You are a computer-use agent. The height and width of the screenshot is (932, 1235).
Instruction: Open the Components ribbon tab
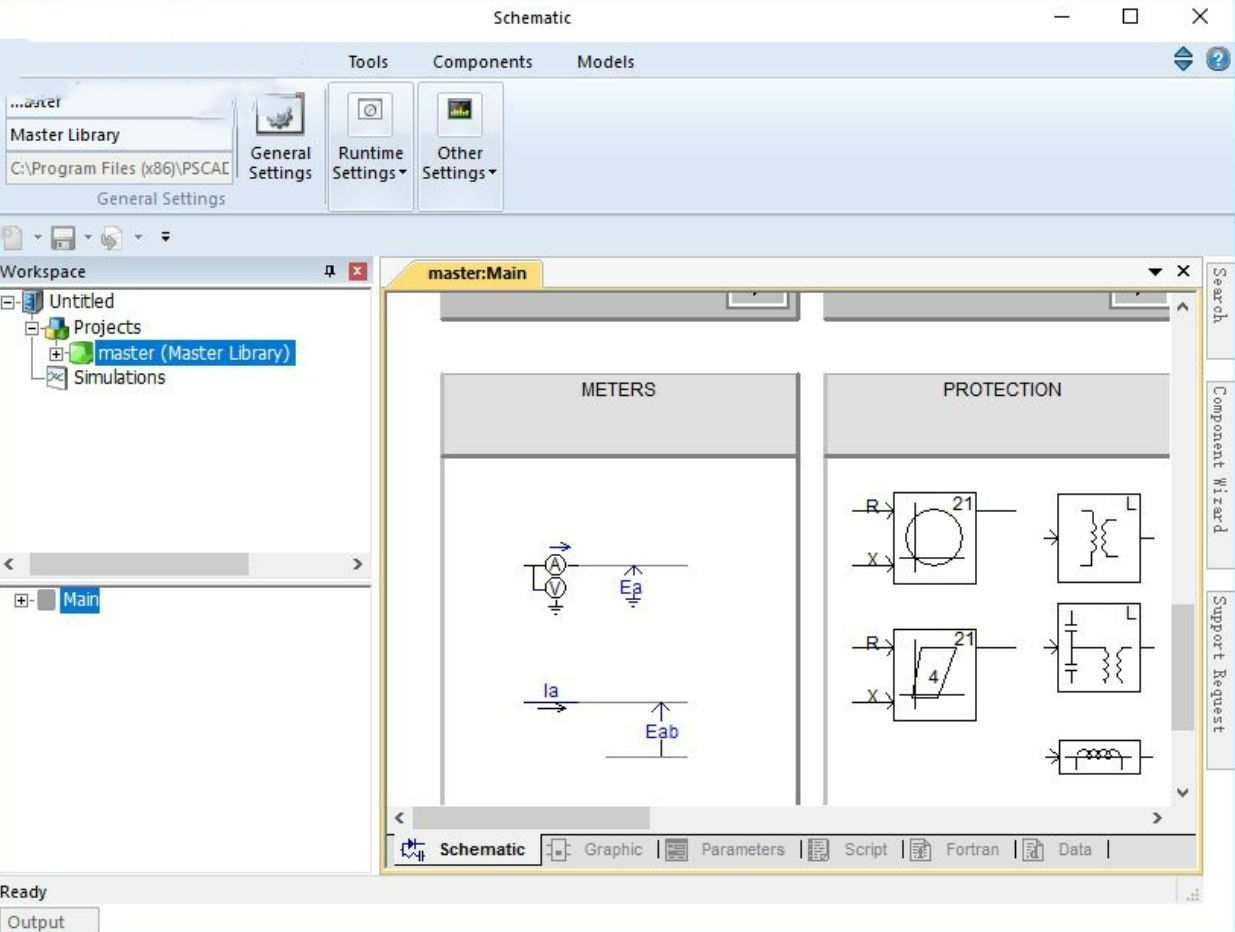[483, 62]
